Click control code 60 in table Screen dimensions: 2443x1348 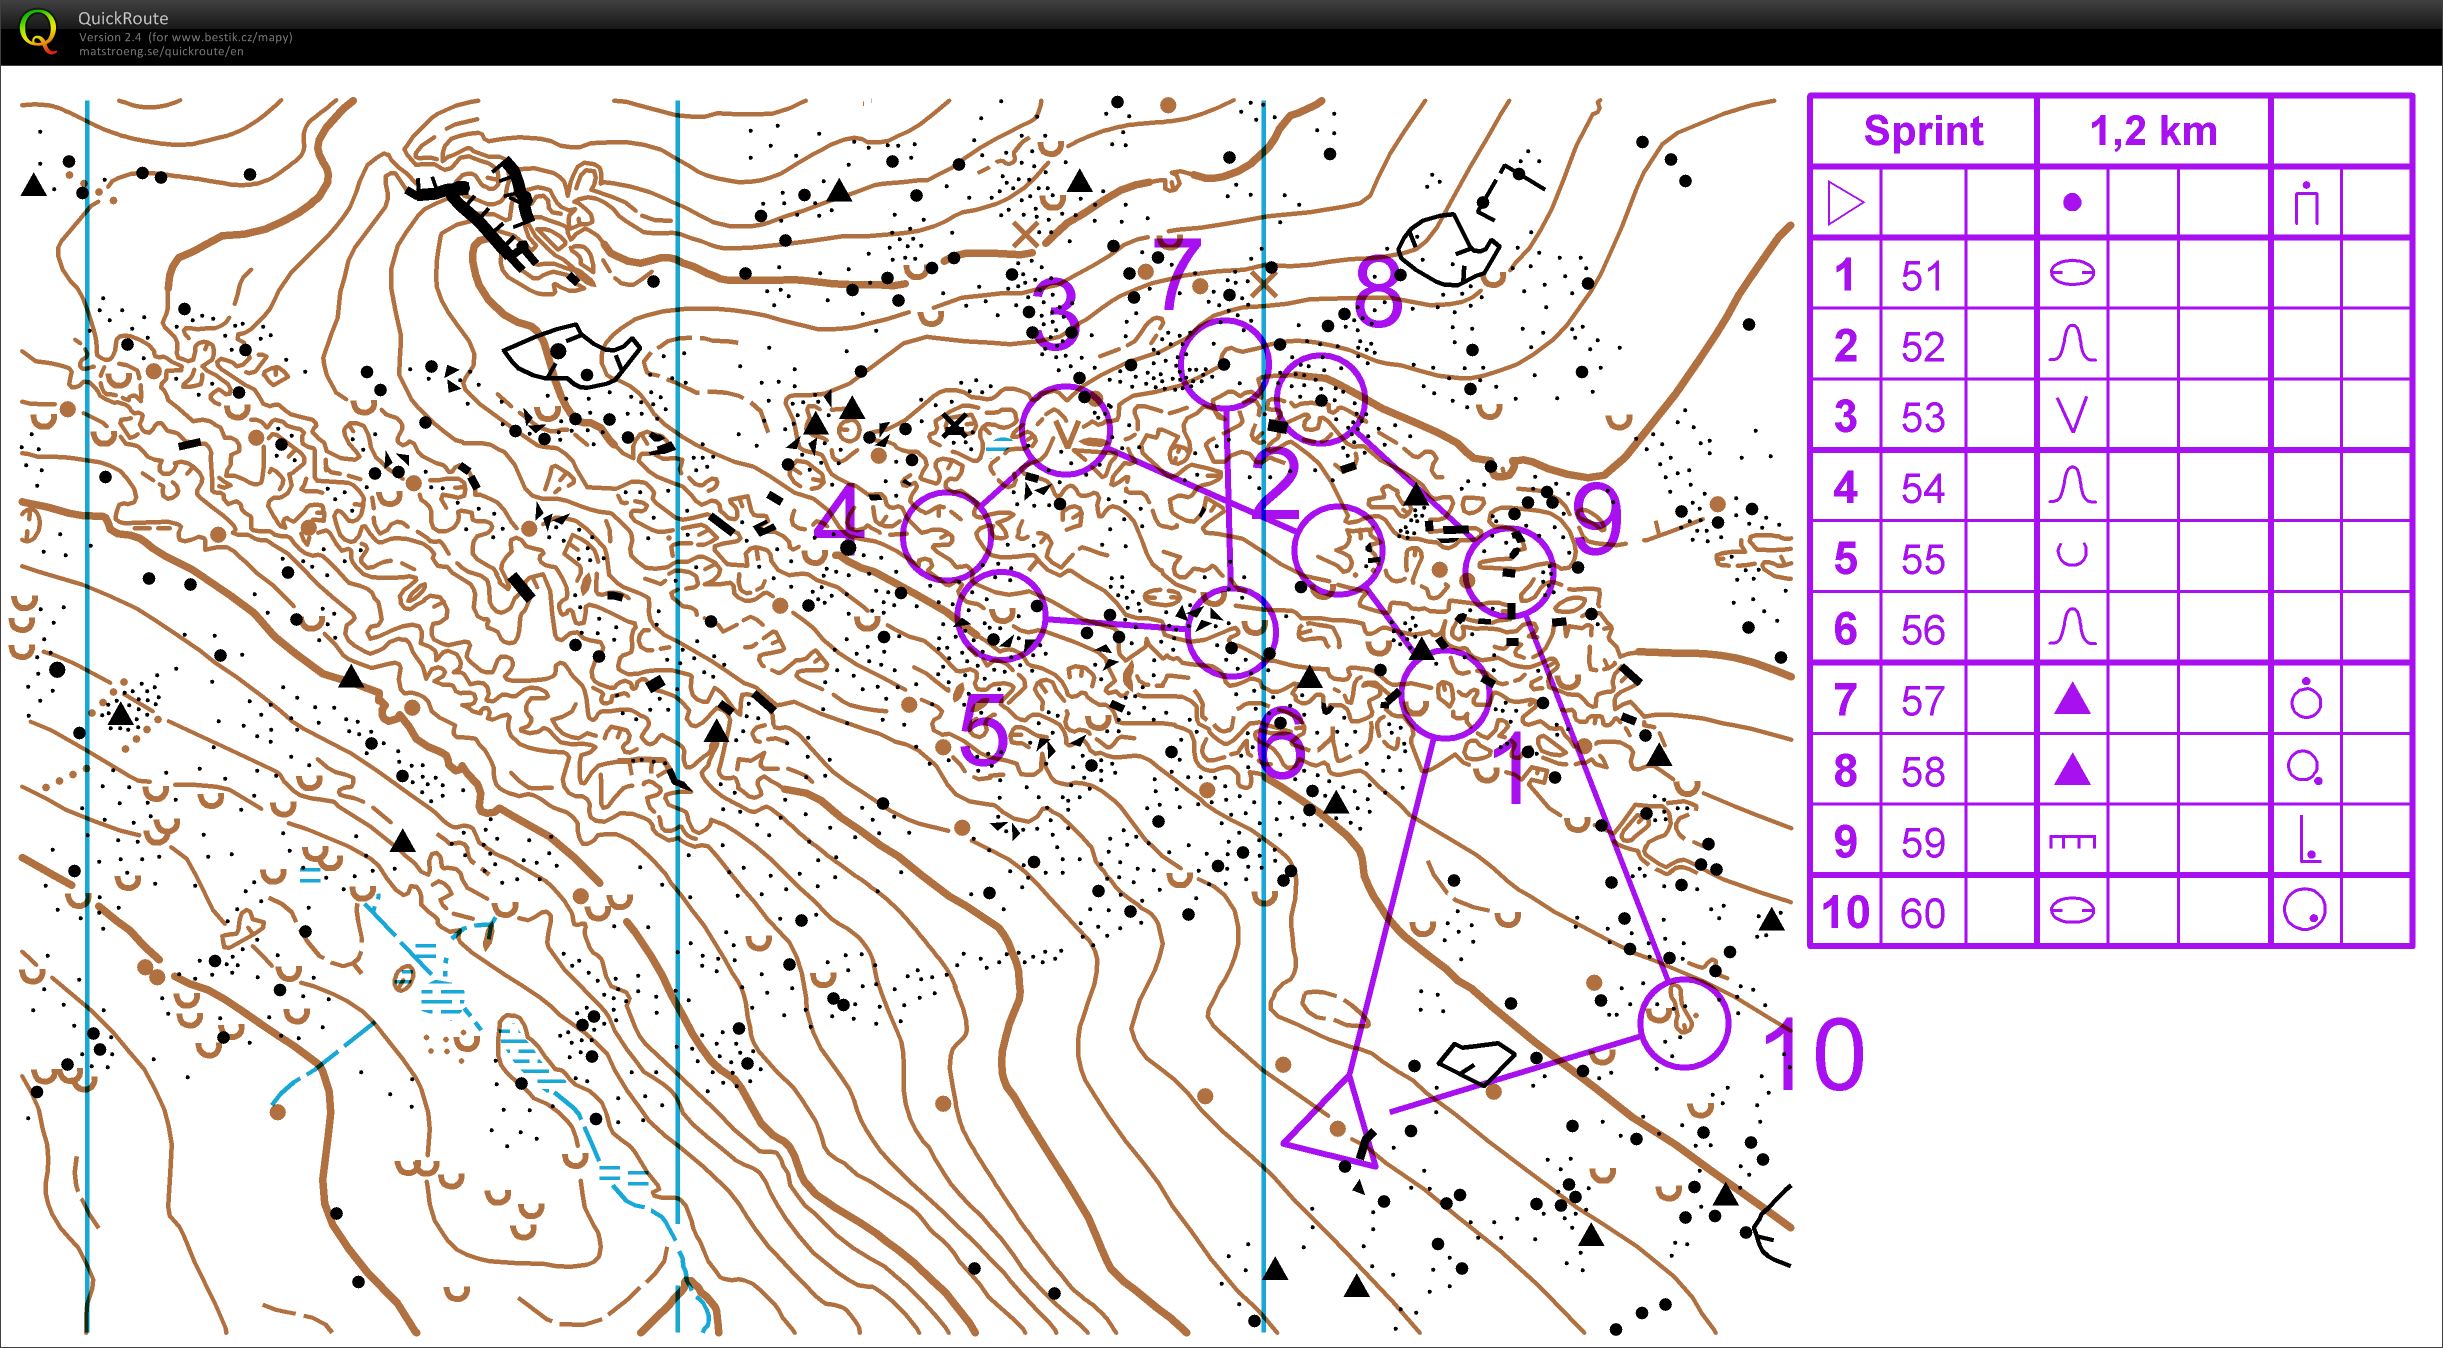click(1922, 913)
